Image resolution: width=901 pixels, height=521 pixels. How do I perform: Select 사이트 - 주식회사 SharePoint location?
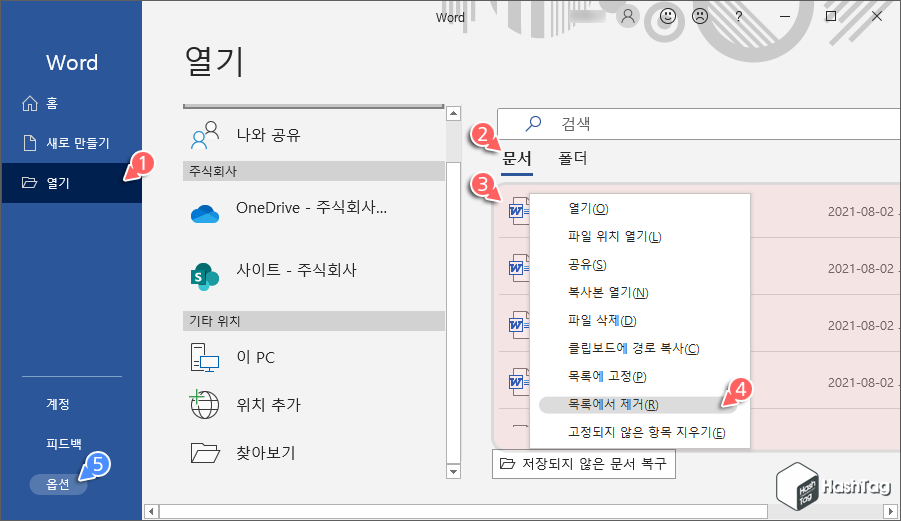point(314,273)
